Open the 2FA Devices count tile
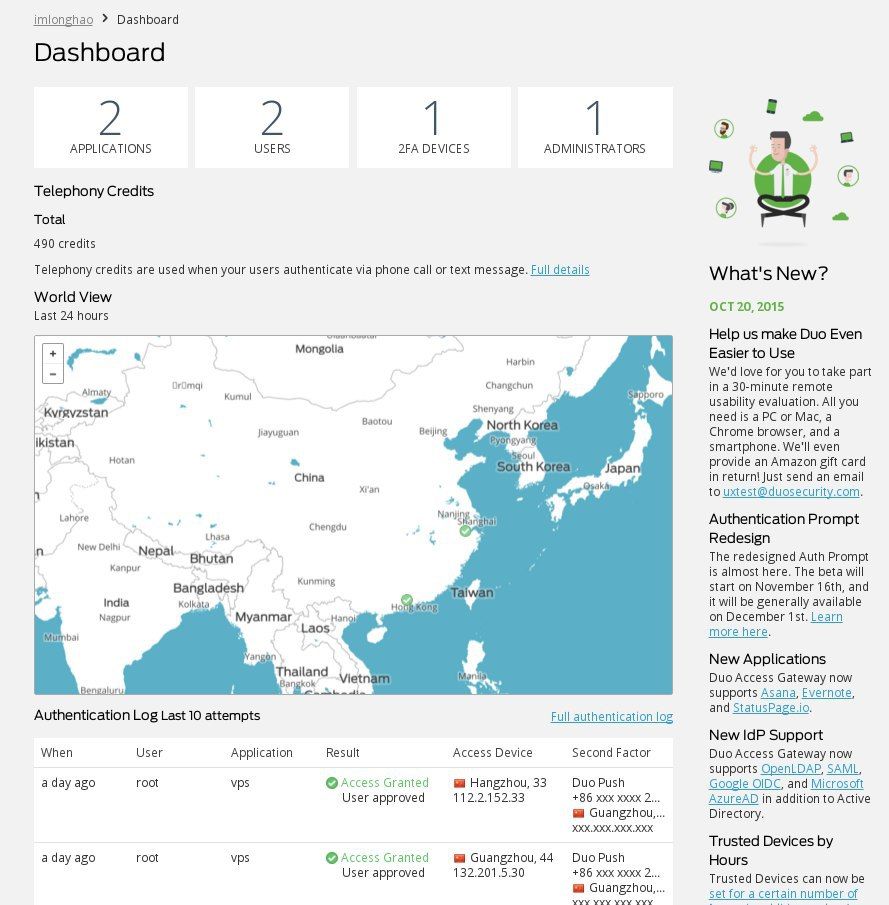 (x=433, y=127)
